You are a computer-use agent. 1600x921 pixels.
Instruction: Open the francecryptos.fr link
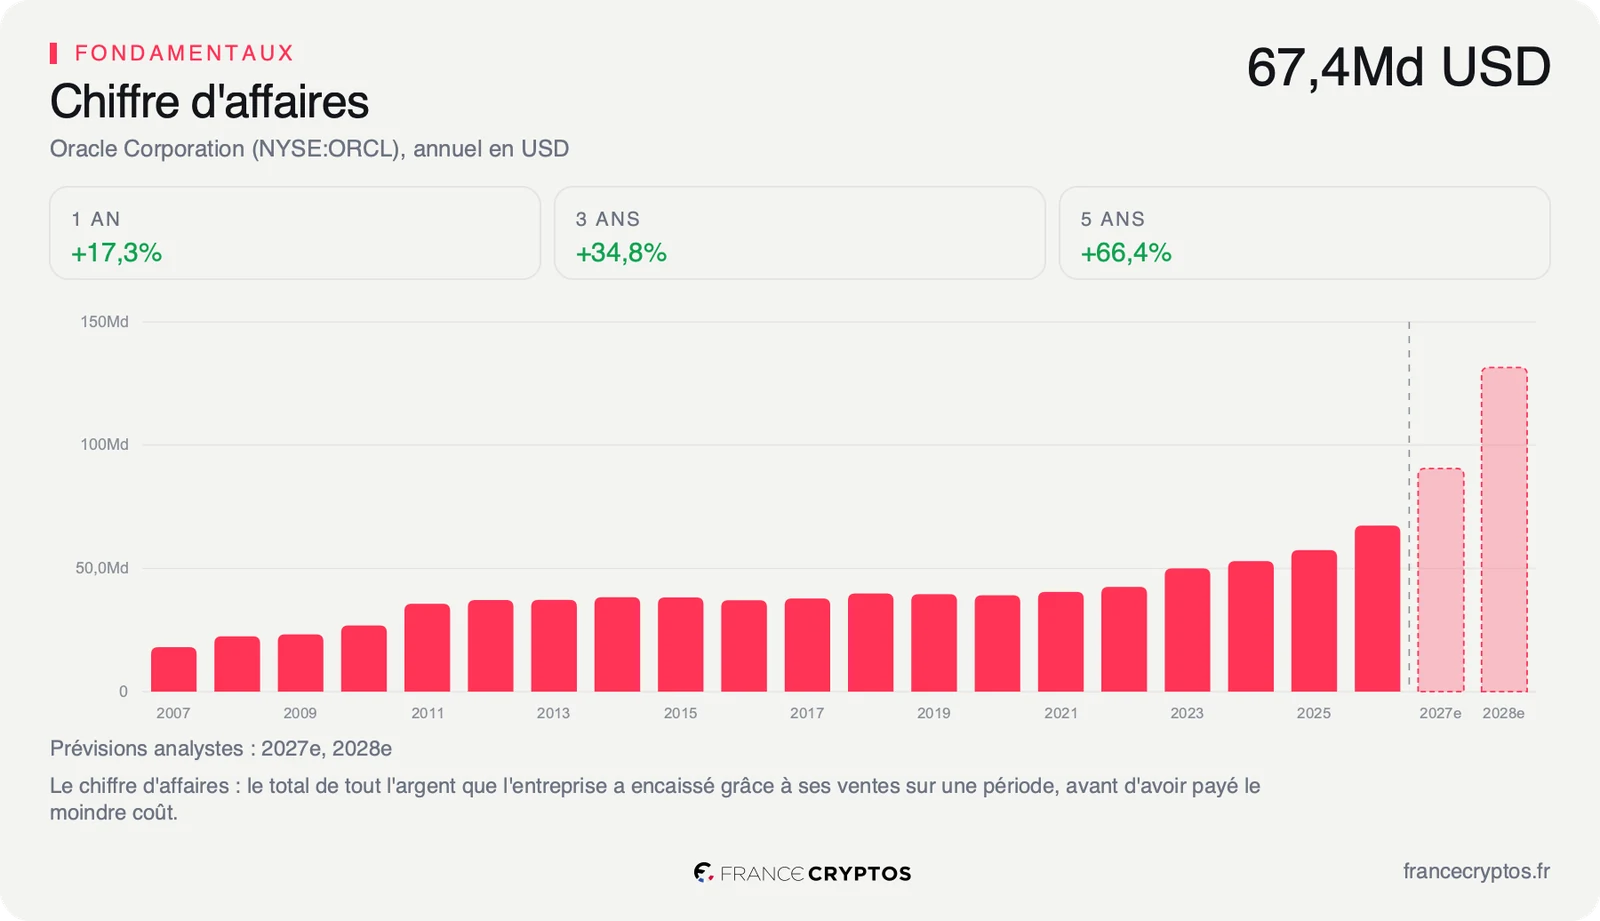point(1476,871)
